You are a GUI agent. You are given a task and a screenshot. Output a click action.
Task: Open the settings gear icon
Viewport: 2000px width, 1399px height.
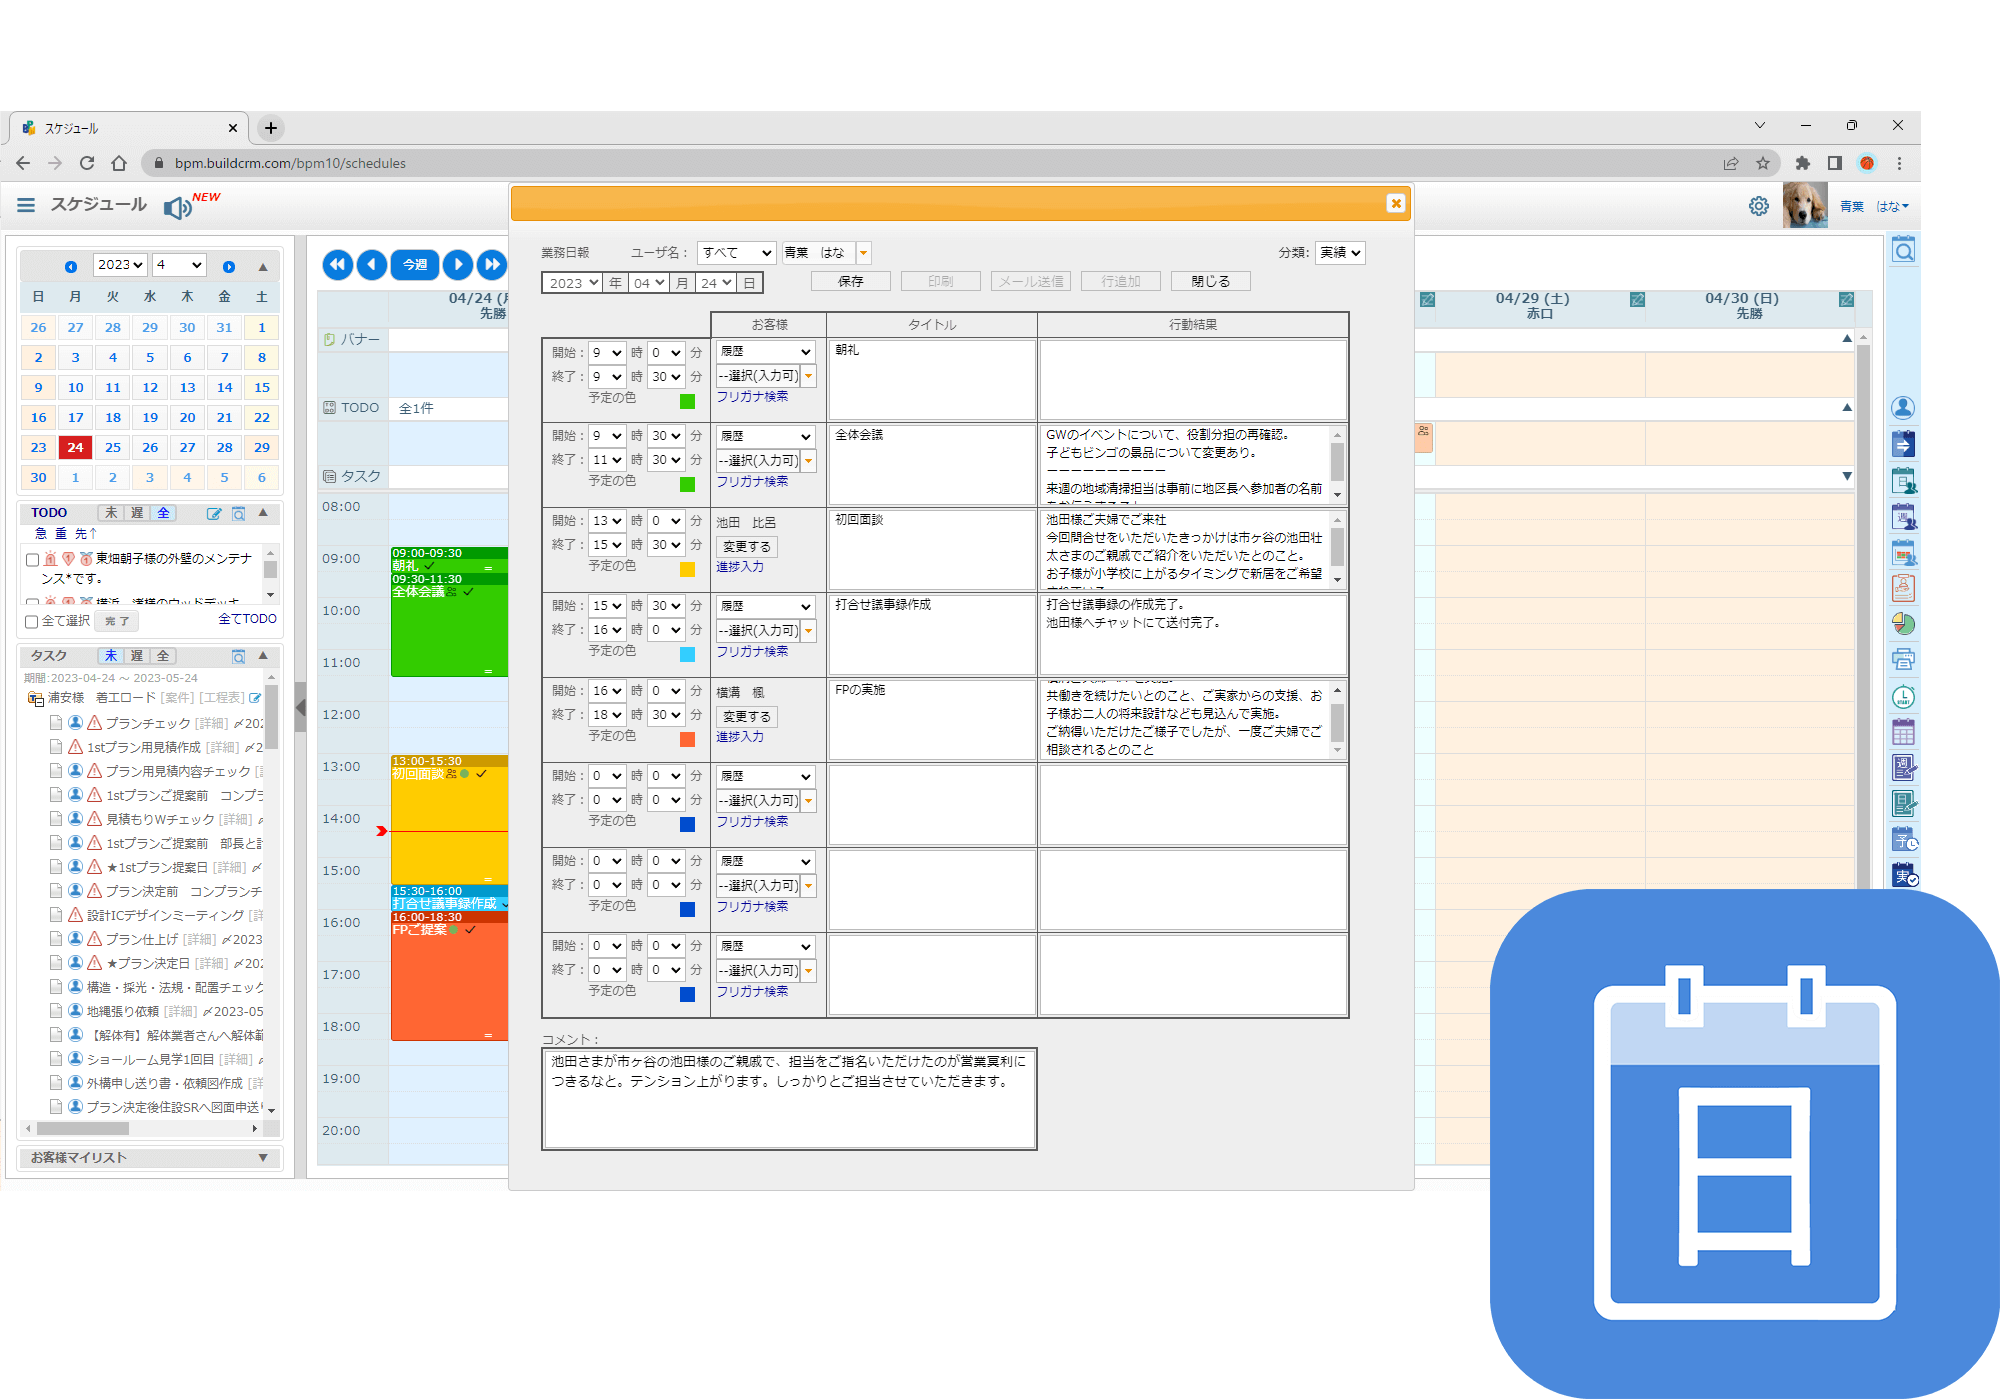[x=1759, y=206]
